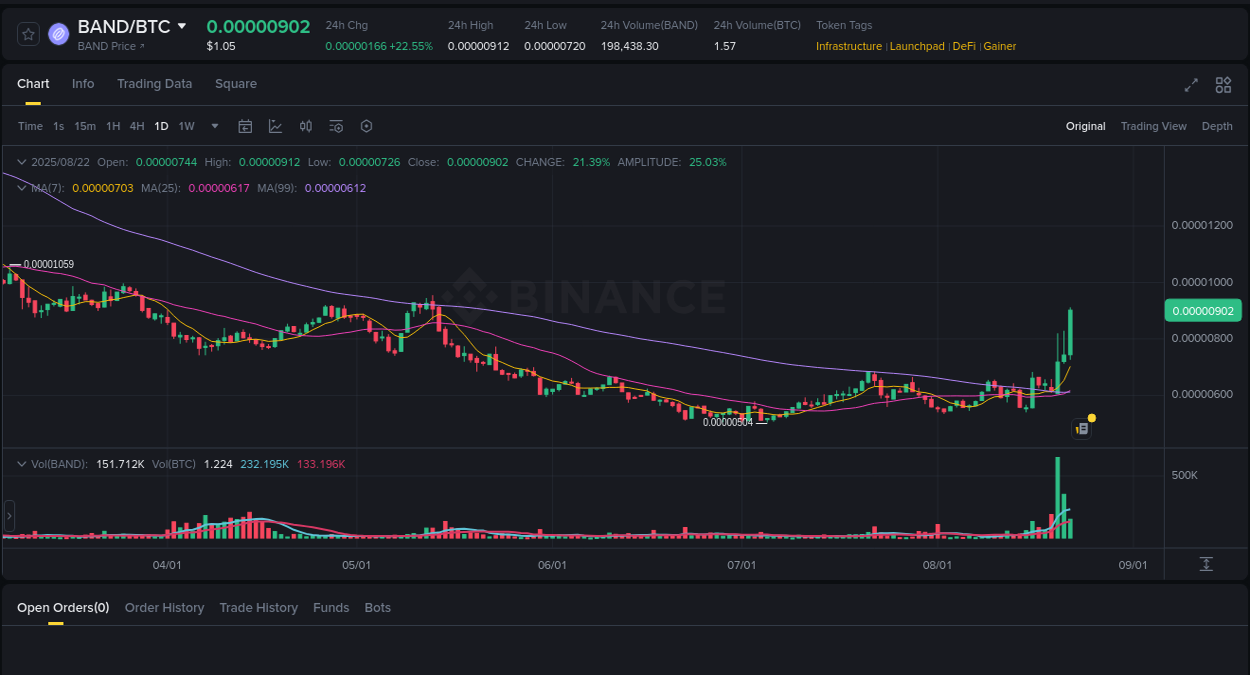
Task: Toggle BAND/BTC as a favorite star
Action: click(x=27, y=33)
